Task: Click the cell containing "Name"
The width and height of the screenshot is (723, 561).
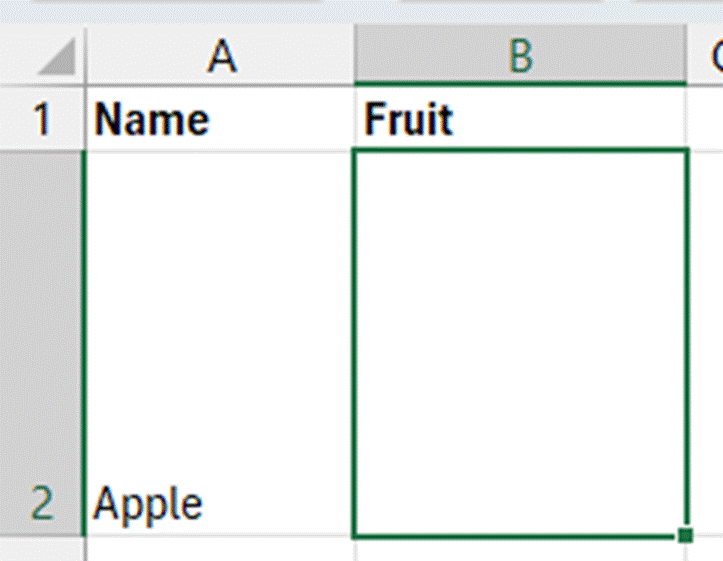Action: (220, 120)
